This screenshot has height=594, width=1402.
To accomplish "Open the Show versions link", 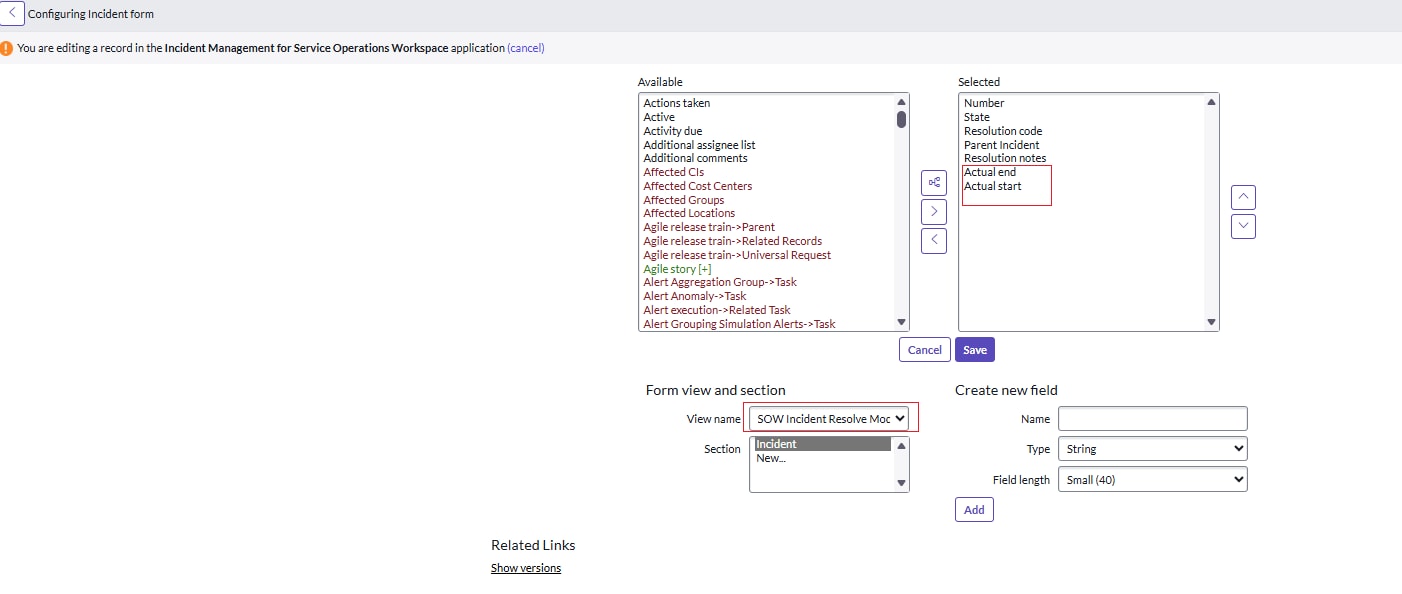I will pos(526,568).
